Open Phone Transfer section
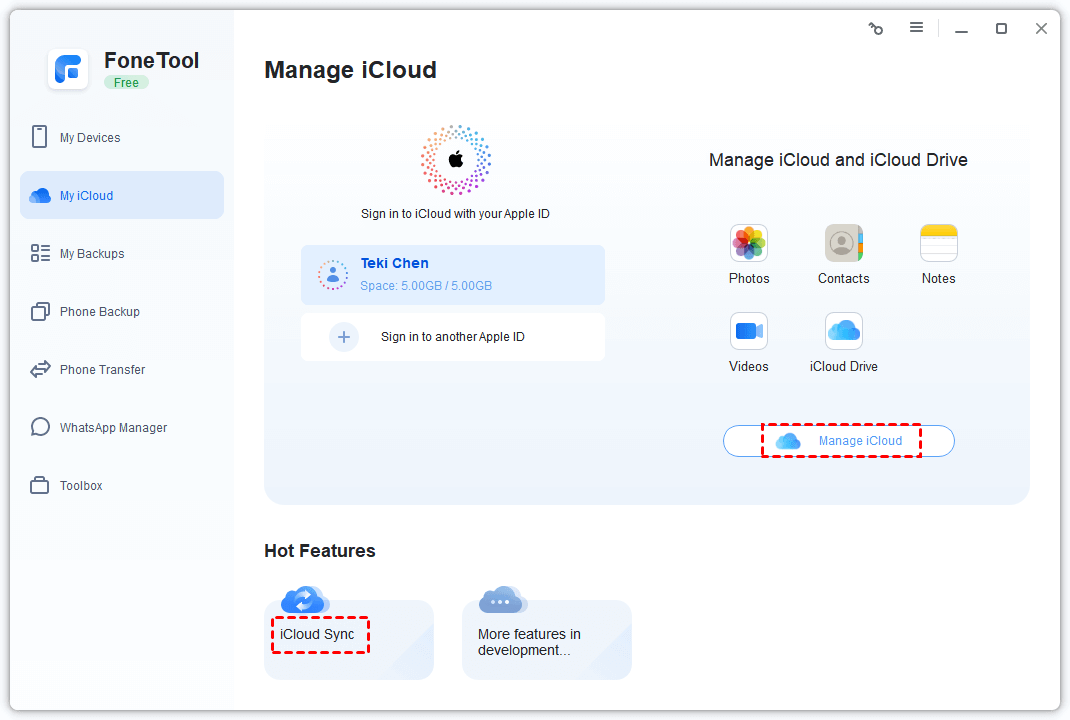This screenshot has width=1070, height=720. (x=102, y=370)
